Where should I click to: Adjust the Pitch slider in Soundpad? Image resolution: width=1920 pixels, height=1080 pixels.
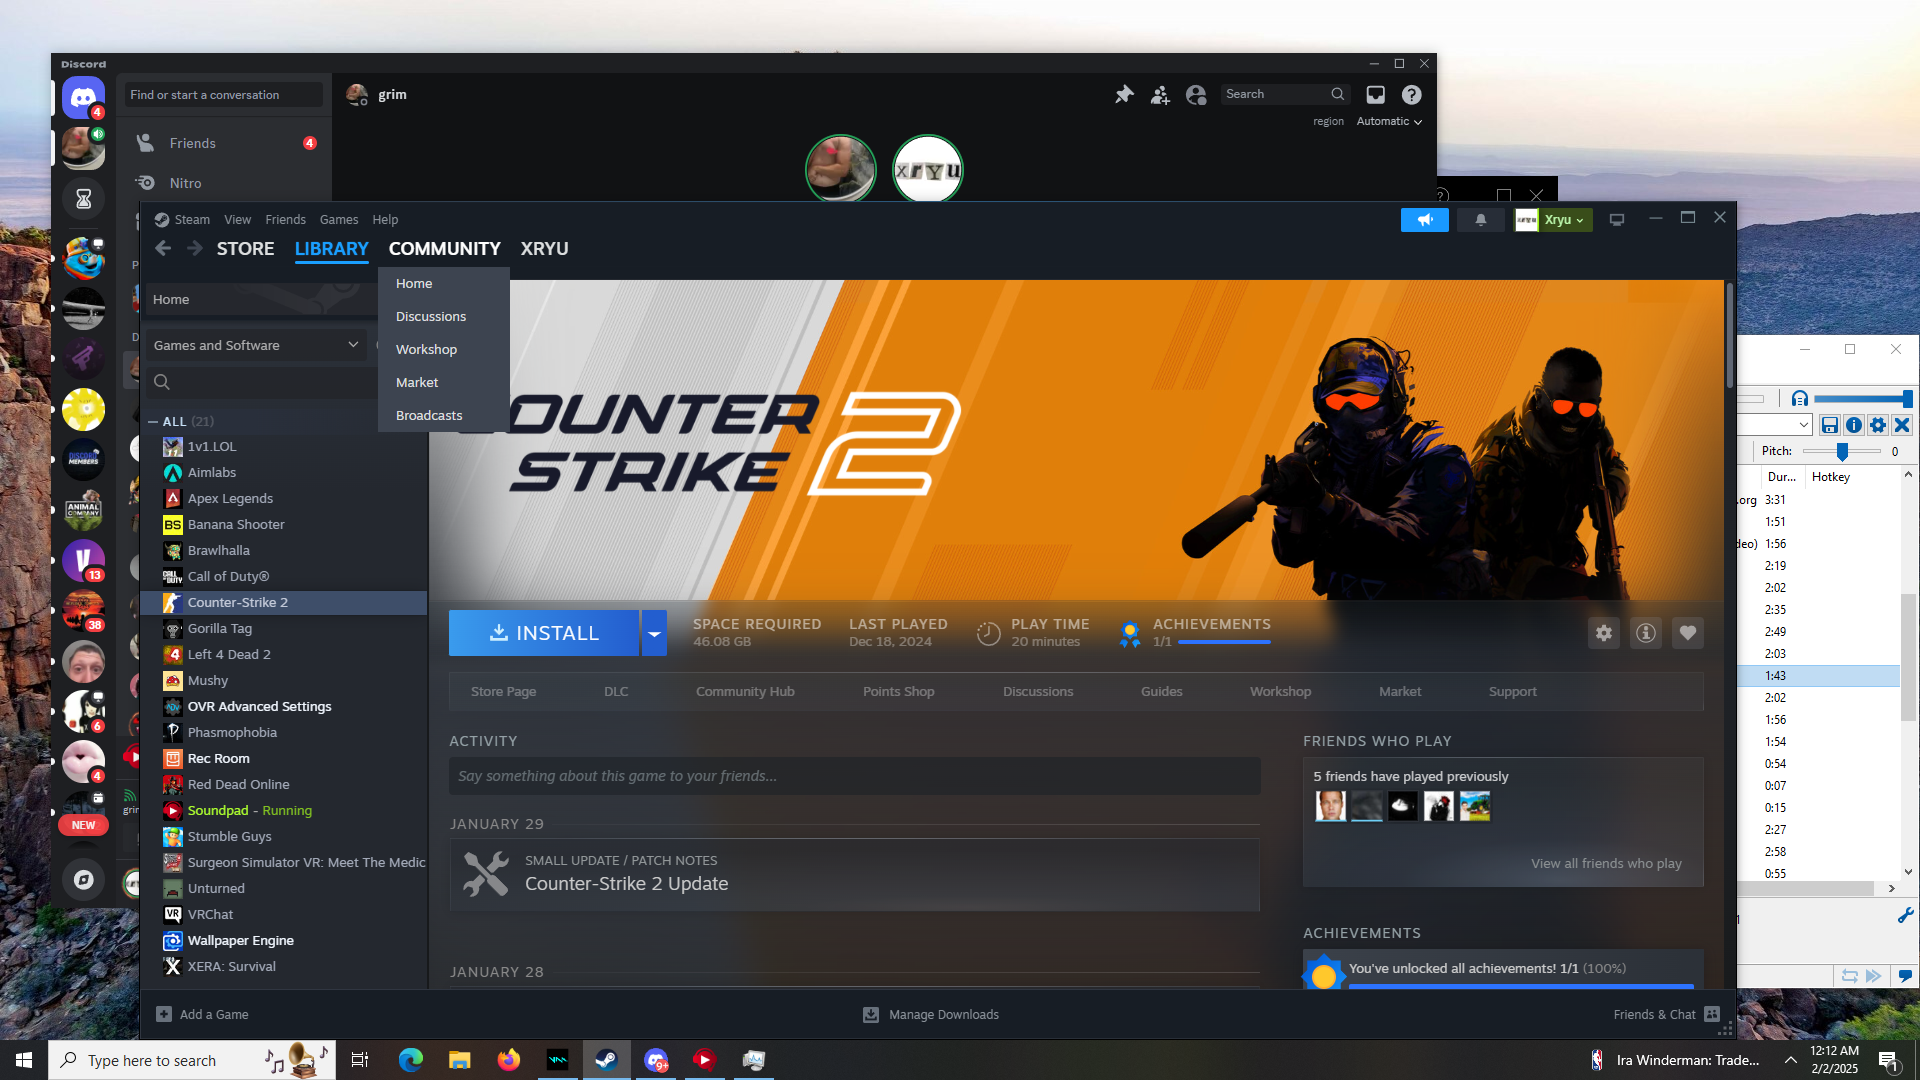1842,452
